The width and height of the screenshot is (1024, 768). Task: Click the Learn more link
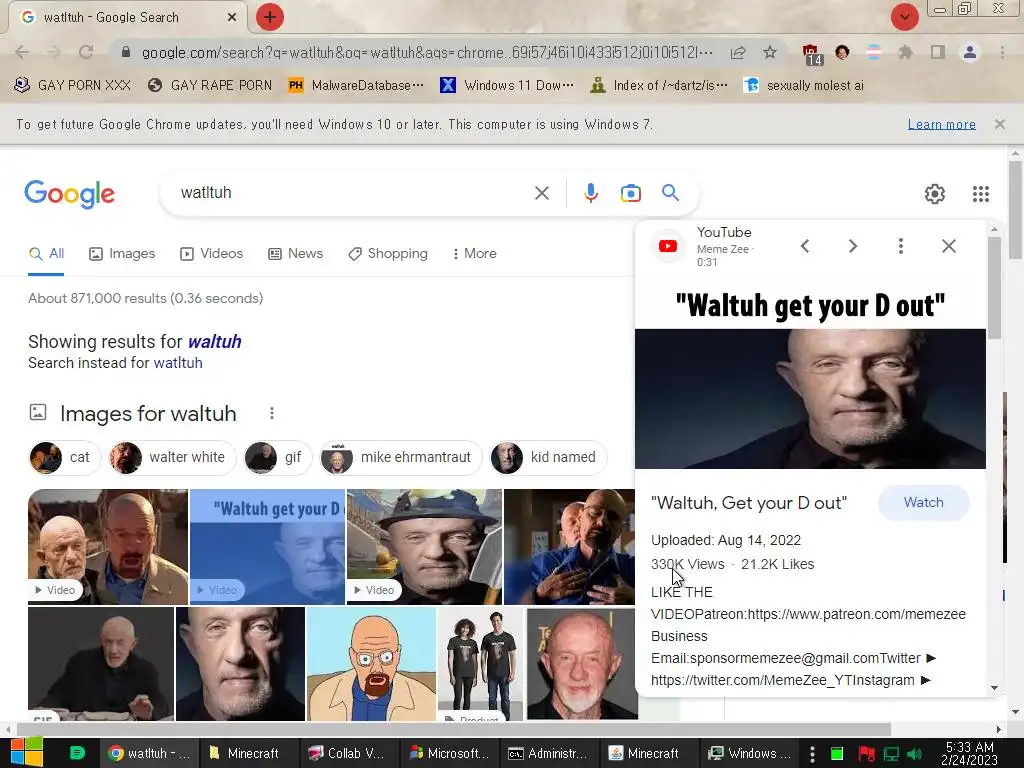(x=941, y=124)
